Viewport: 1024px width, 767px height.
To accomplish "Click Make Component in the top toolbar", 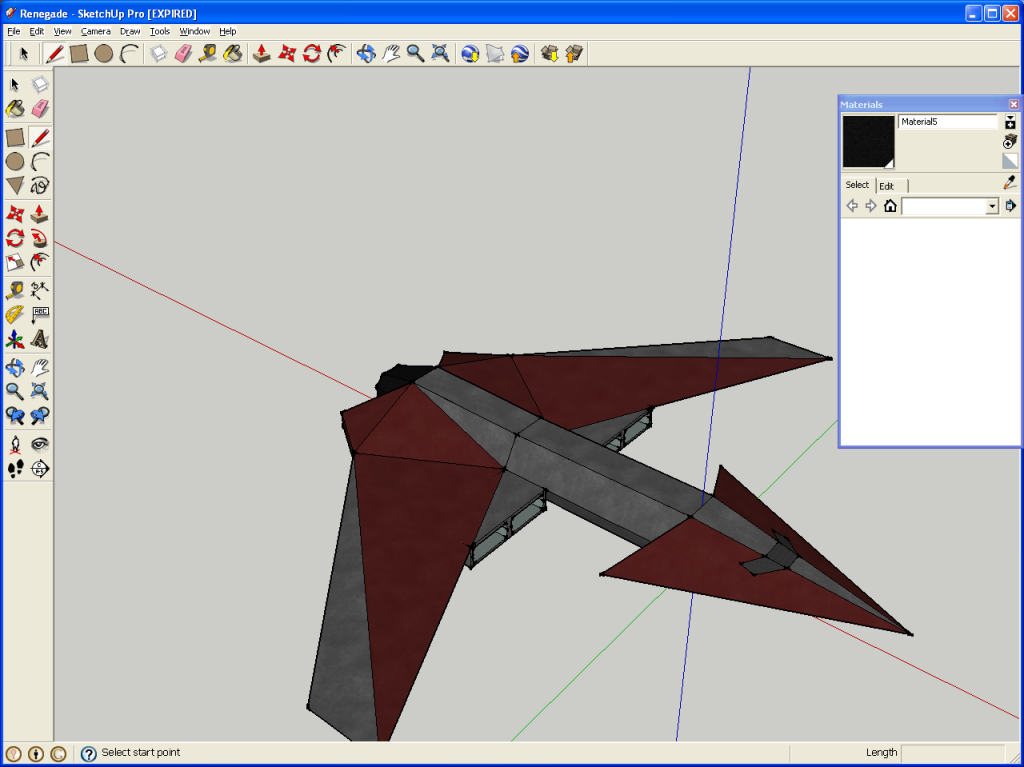I will 159,54.
